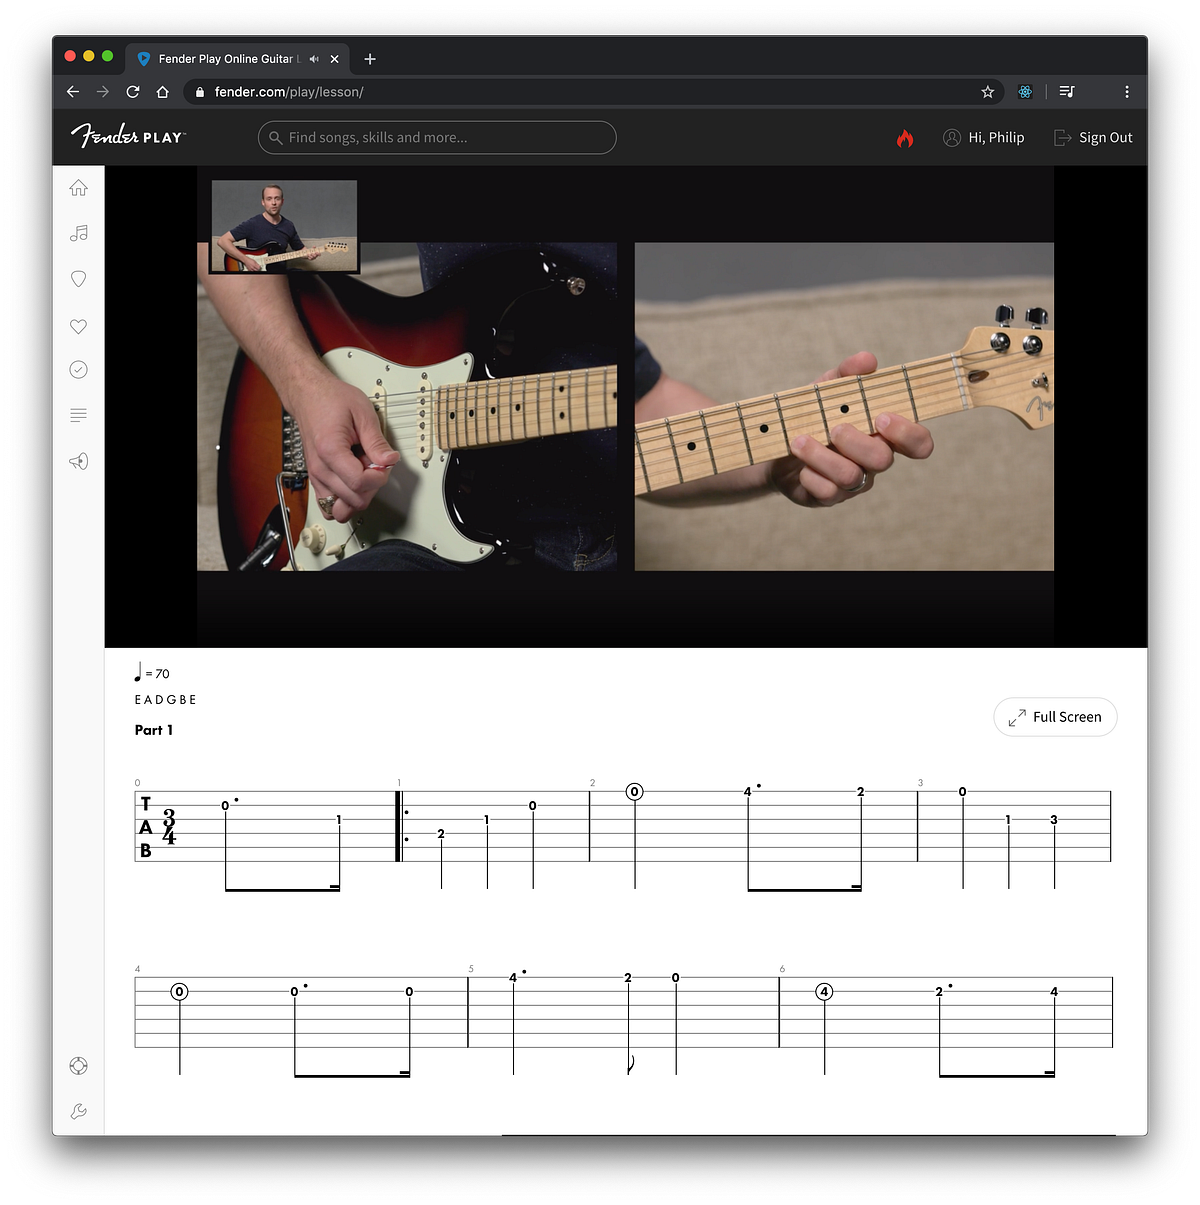The width and height of the screenshot is (1200, 1205).
Task: Open a new browser tab
Action: tap(369, 59)
